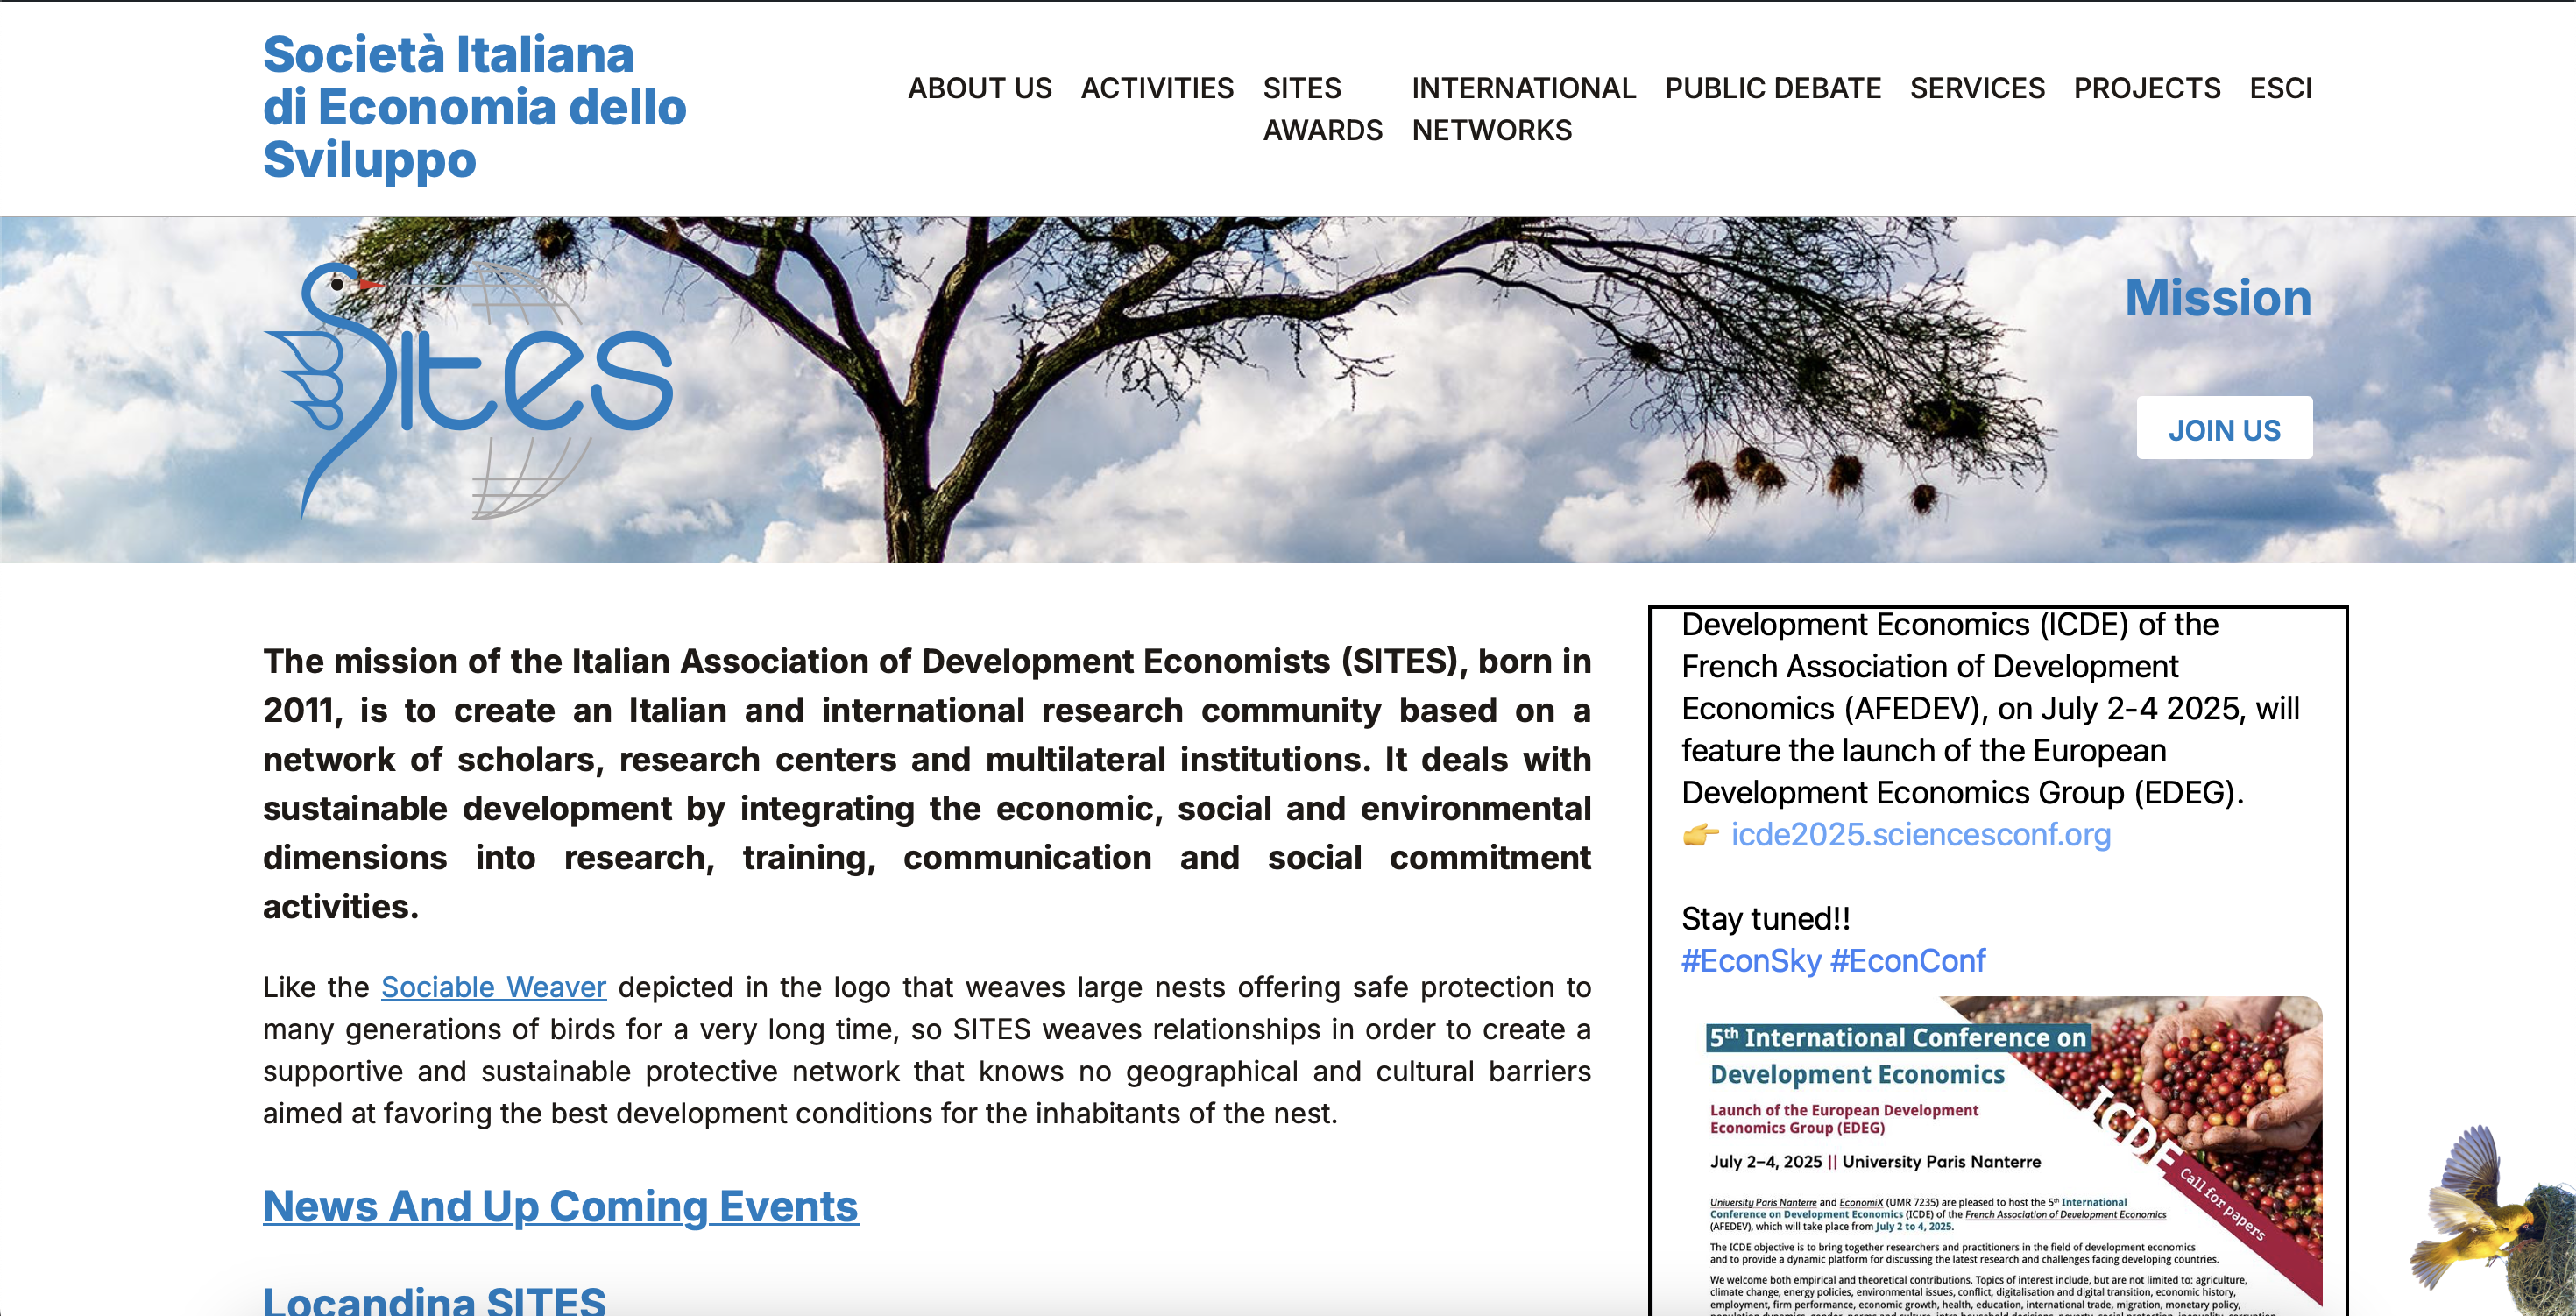Screen dimensions: 2576x1316
Task: Open the ACTIVITIES menu item
Action: 1157,88
